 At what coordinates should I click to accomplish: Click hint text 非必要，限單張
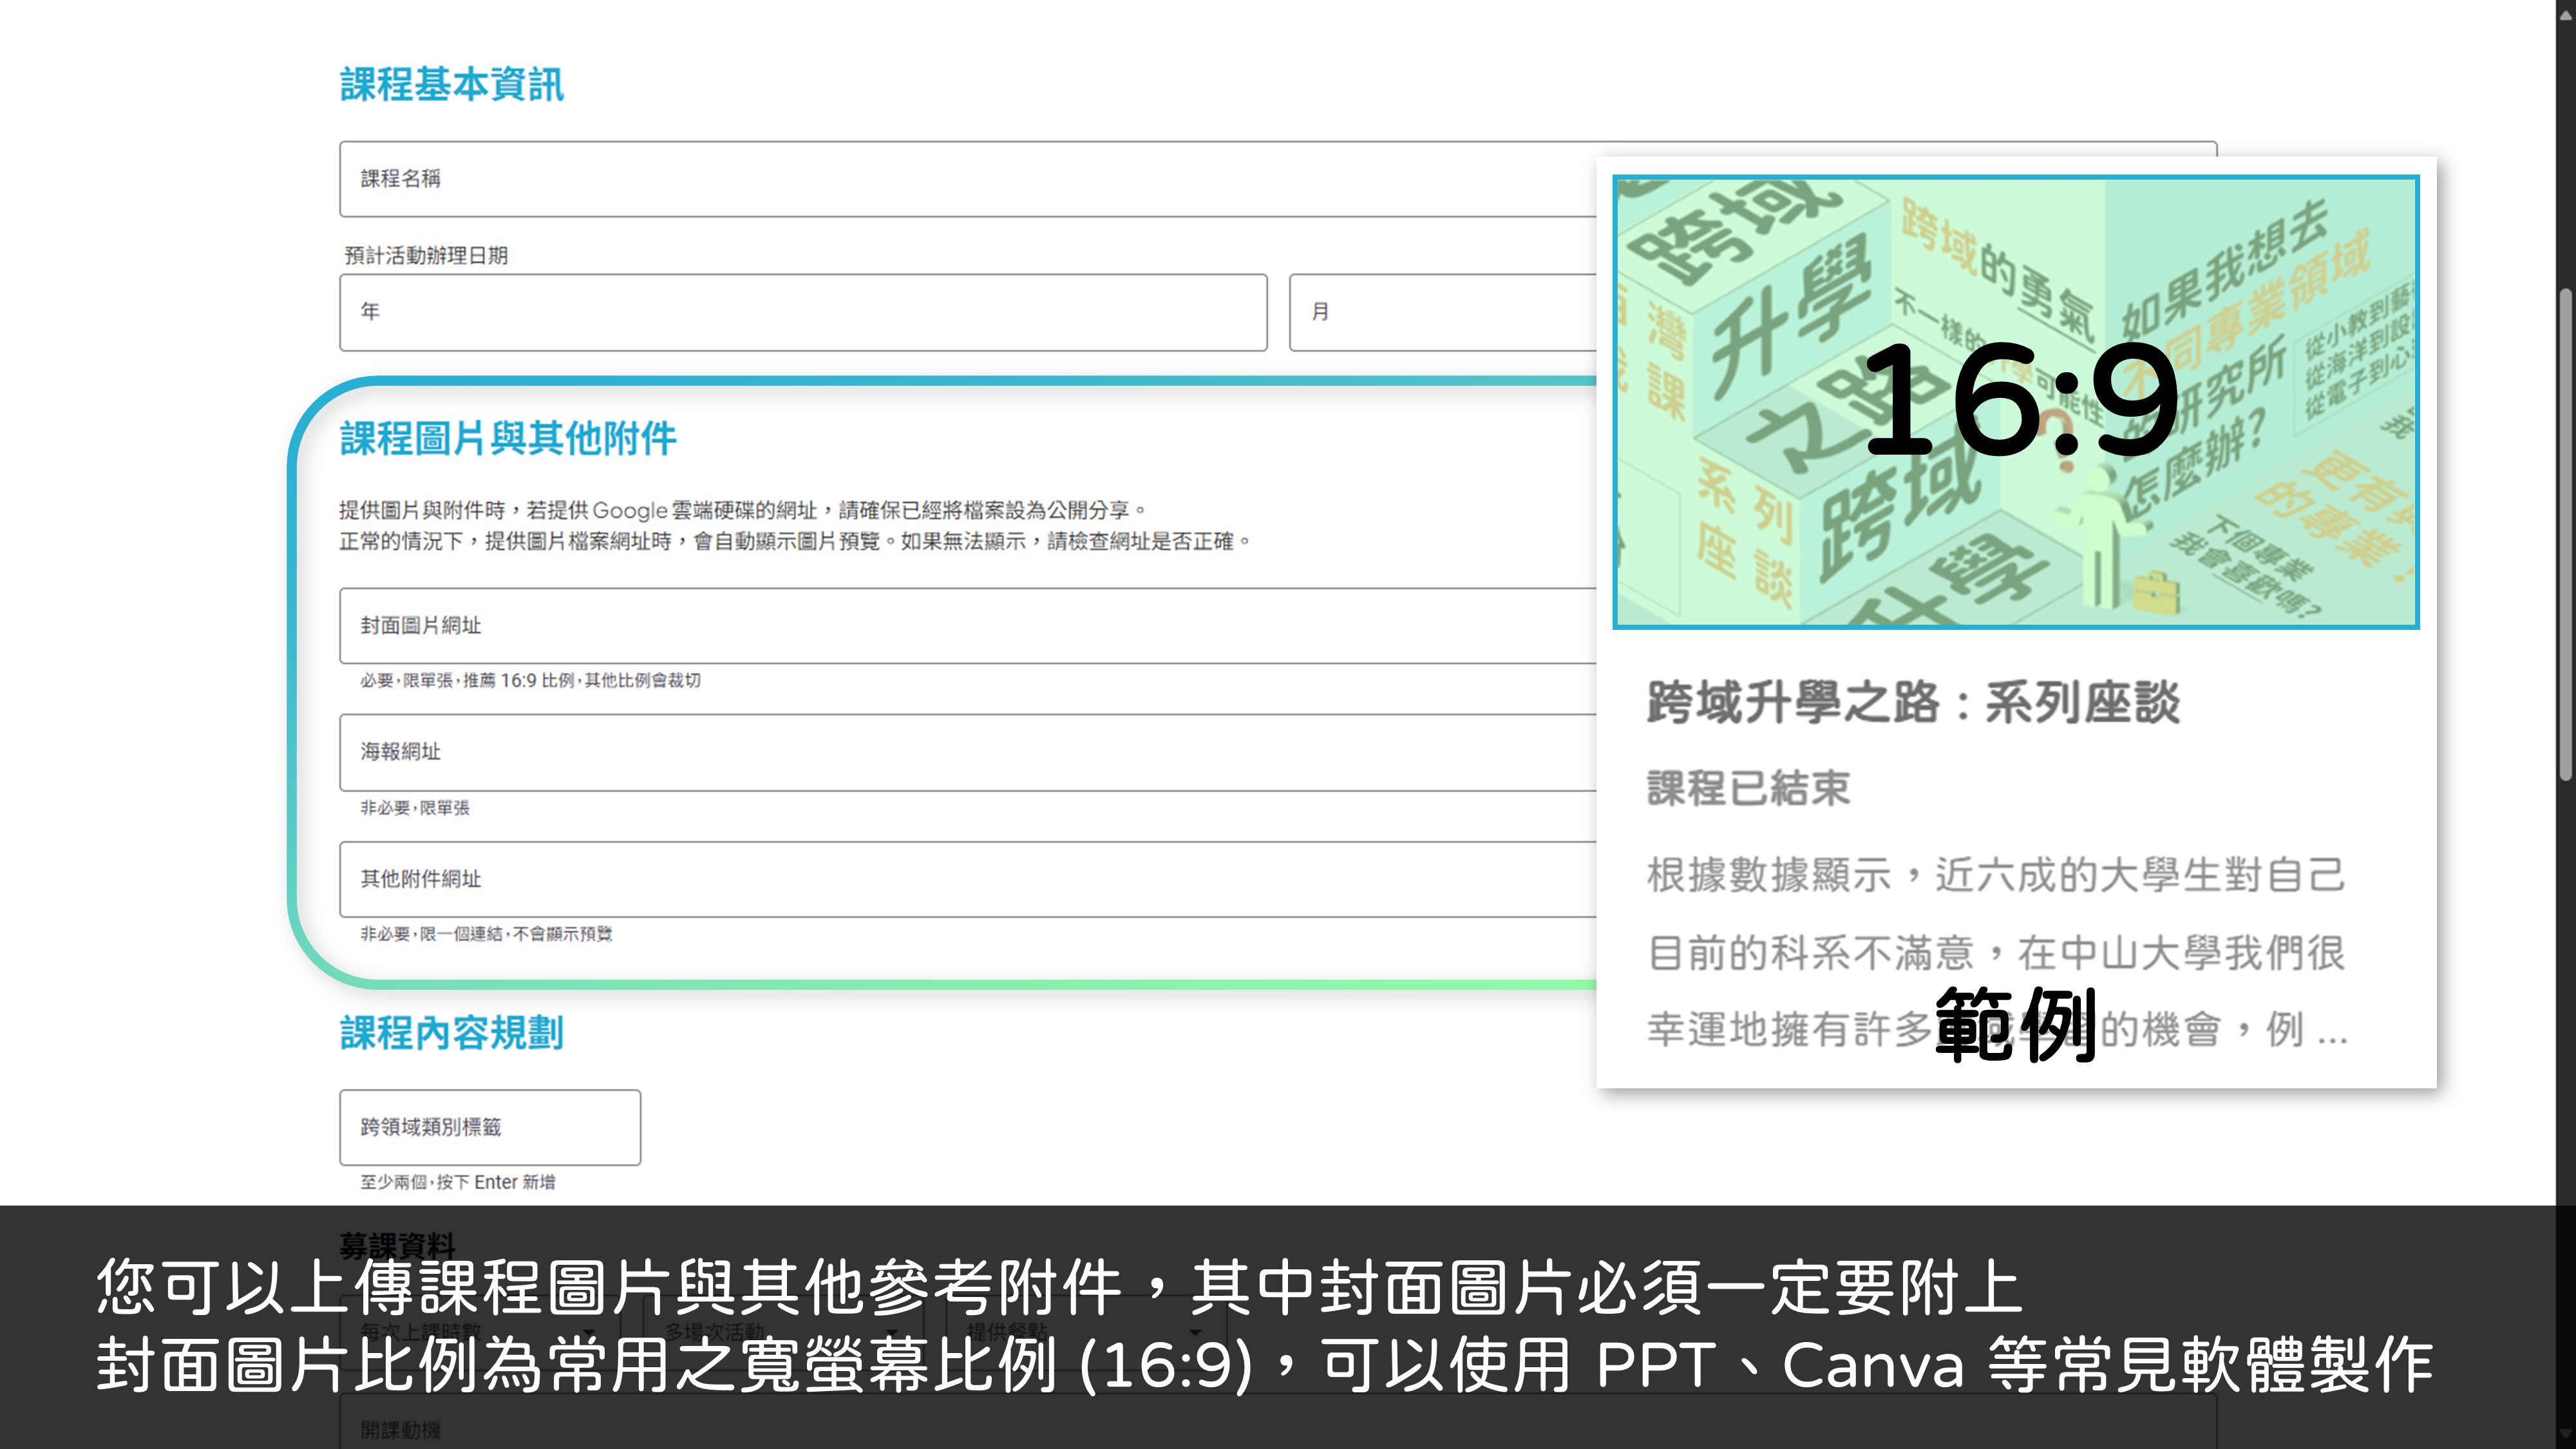coord(414,808)
